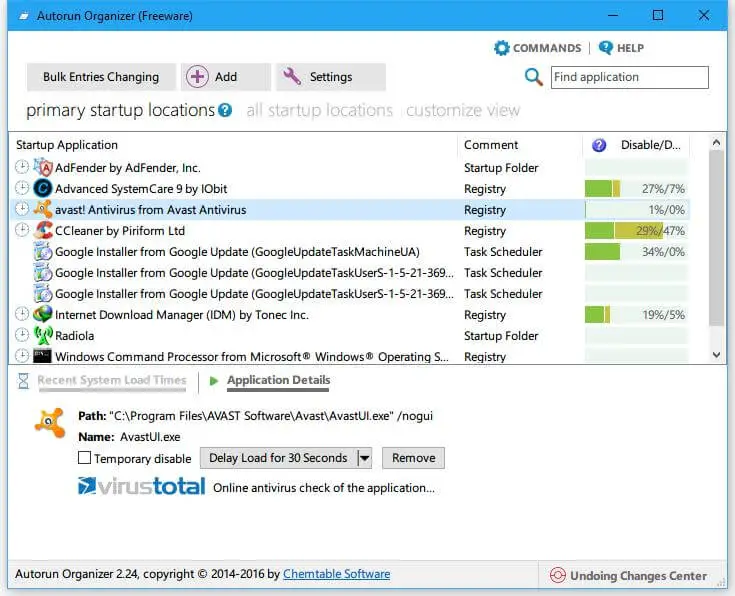Screen dimensions: 735x596
Task: Click the hourglass icon near Recent System Load Times
Action: tap(23, 381)
